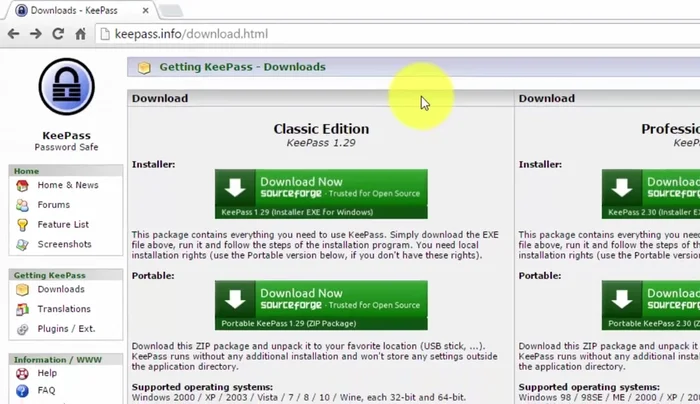Open a new browser tab
This screenshot has height=404, width=700.
point(171,11)
